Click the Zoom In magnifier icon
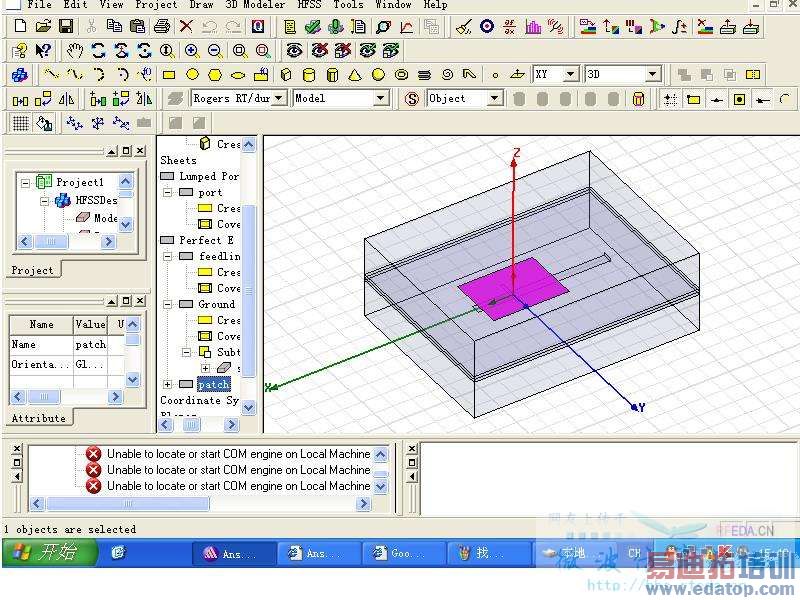Viewport: 800px width, 600px height. point(192,51)
